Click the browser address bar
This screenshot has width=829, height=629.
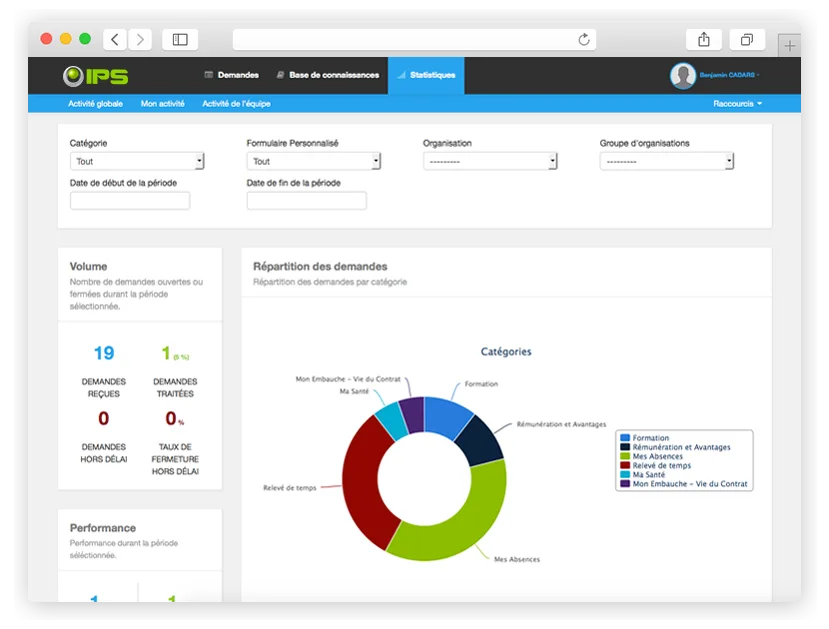point(414,40)
